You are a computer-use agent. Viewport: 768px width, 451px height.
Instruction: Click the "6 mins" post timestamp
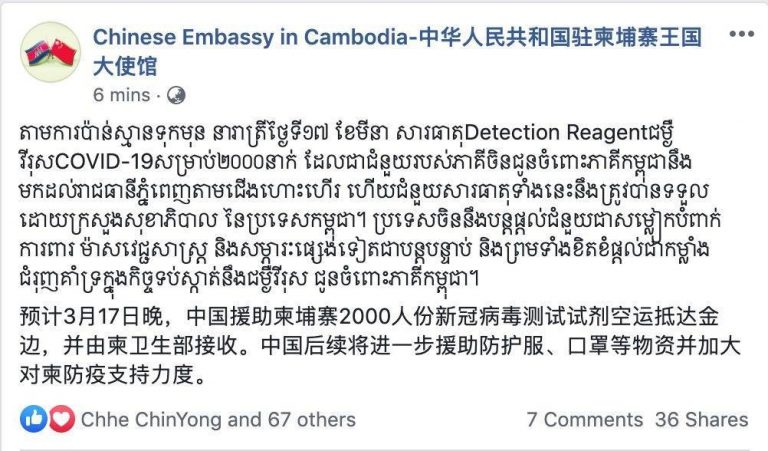coord(121,95)
